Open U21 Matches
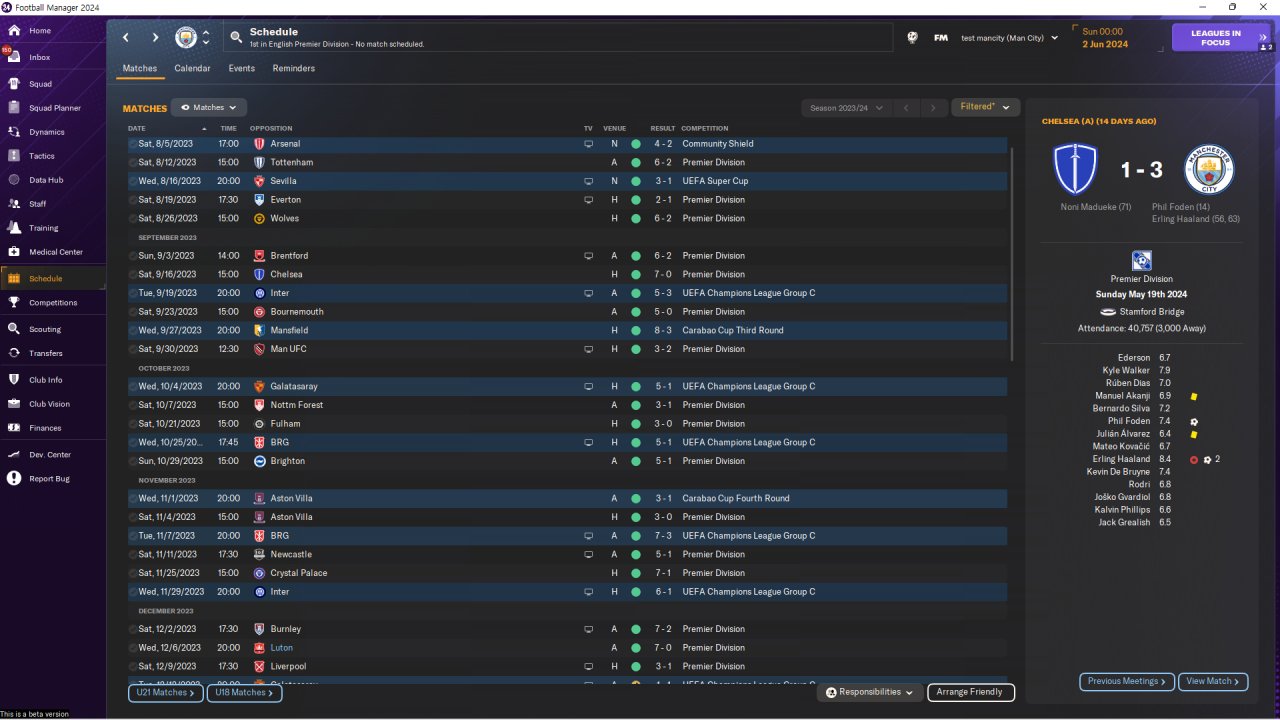This screenshot has width=1280, height=720. pyautogui.click(x=166, y=692)
